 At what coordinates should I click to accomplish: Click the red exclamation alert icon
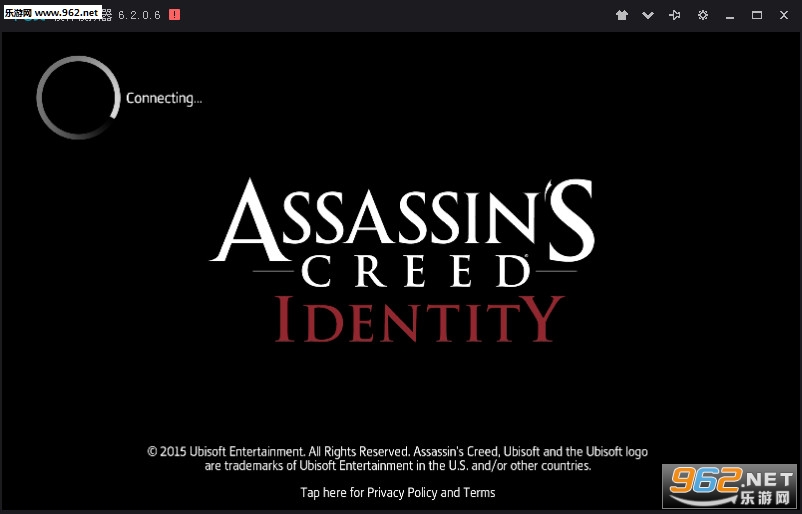[x=174, y=15]
